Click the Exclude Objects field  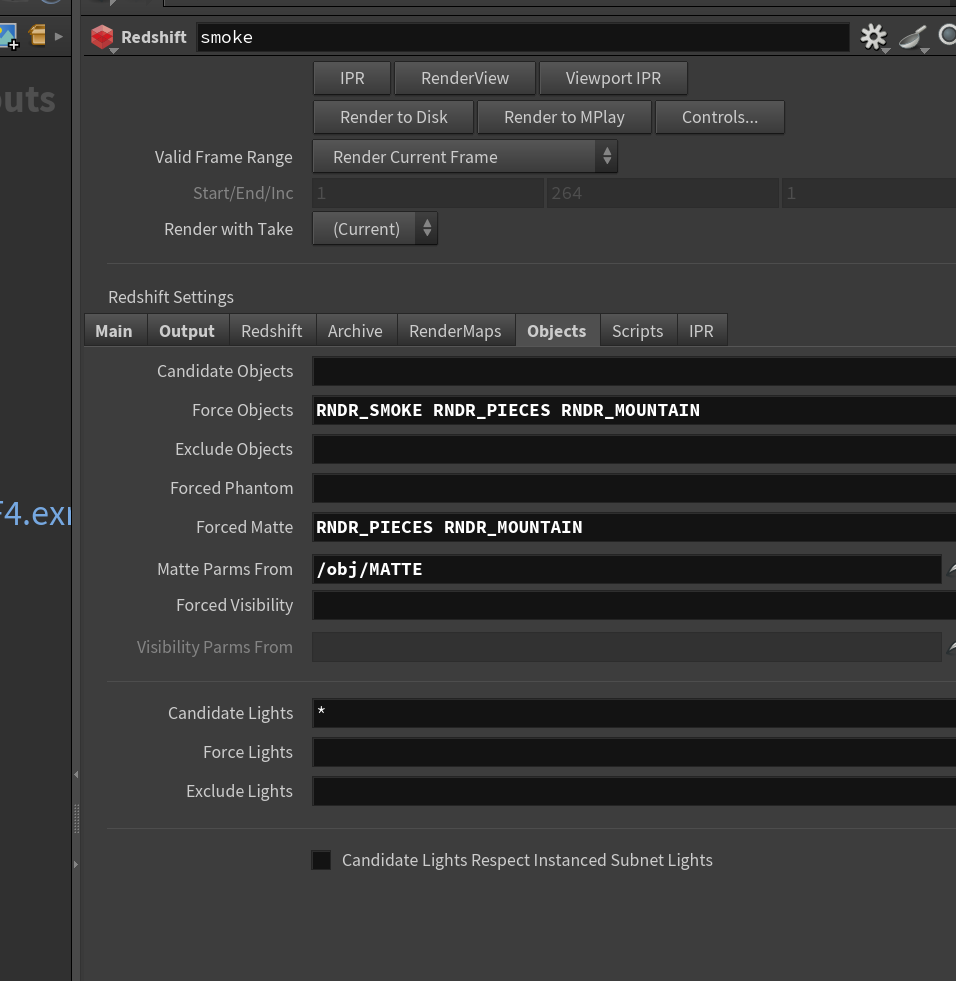(634, 449)
